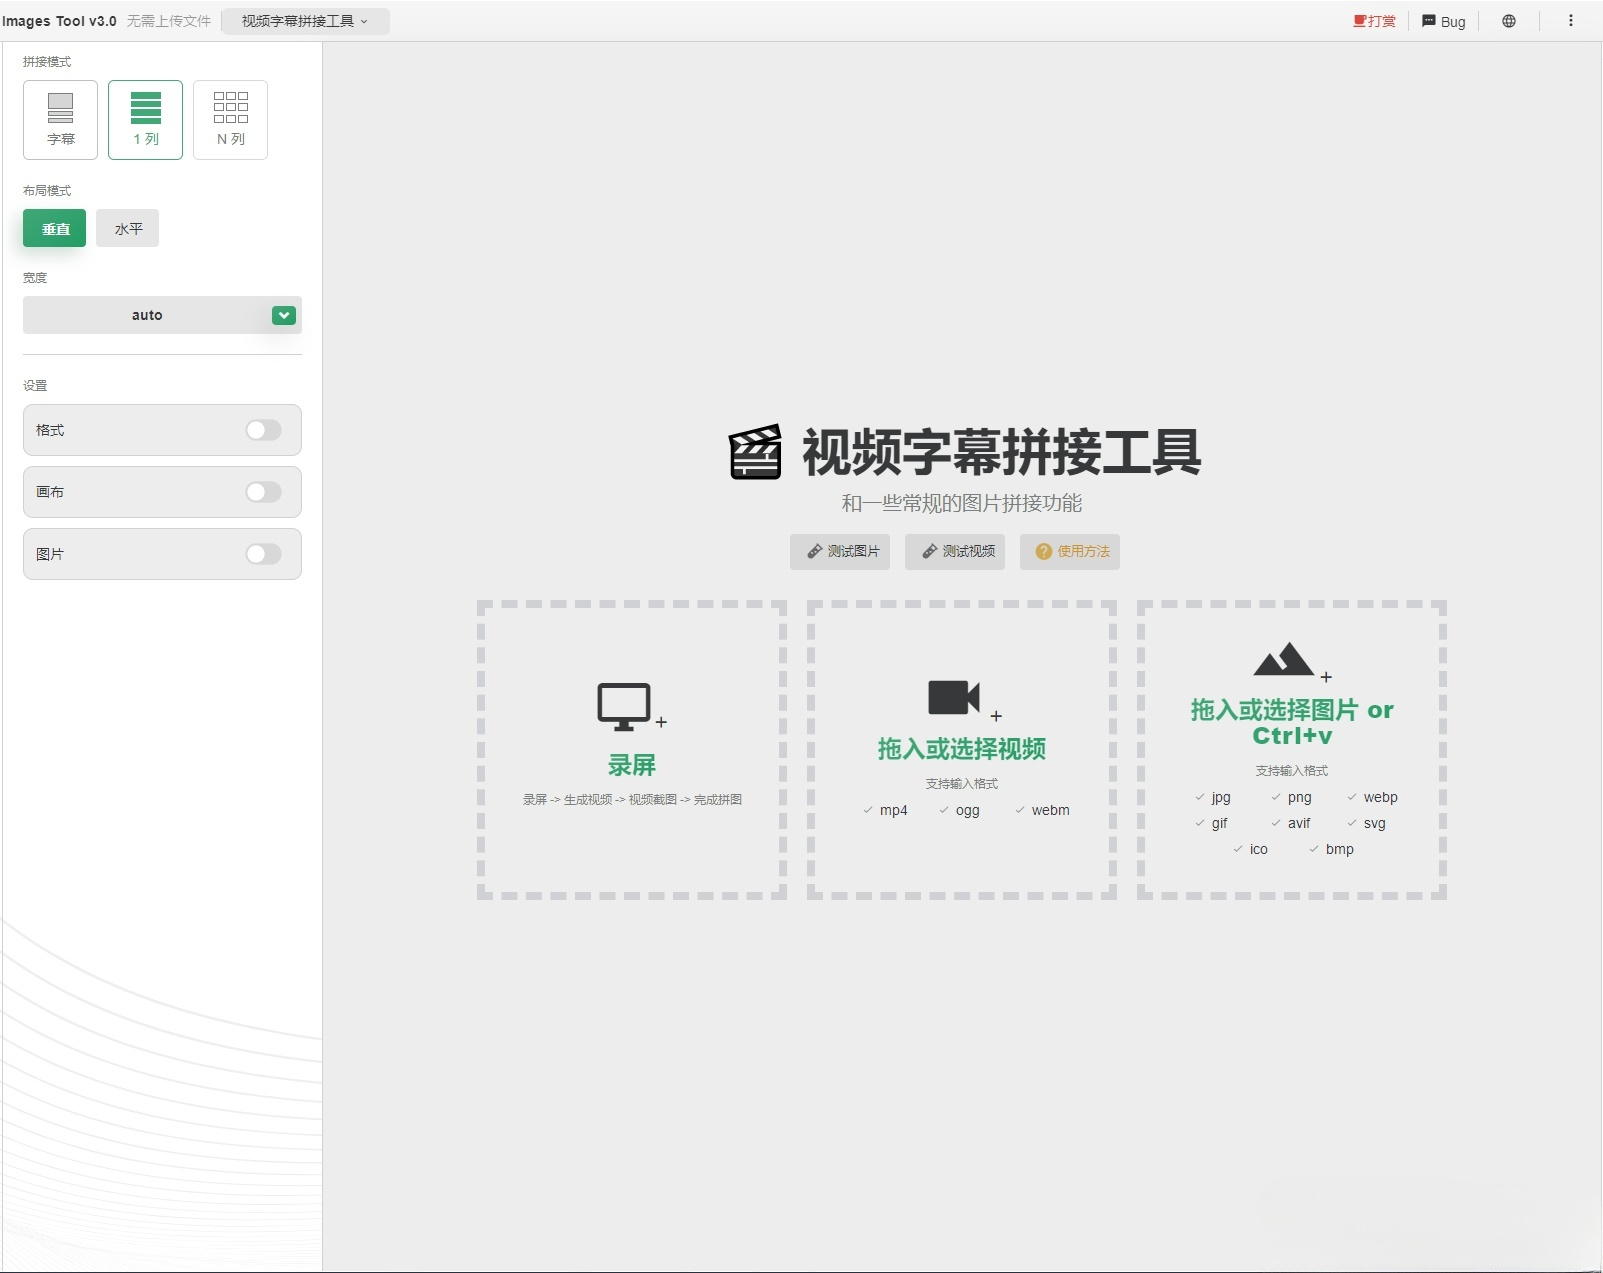Open the language globe icon
Screen dimensions: 1603x1273
[x=1509, y=20]
